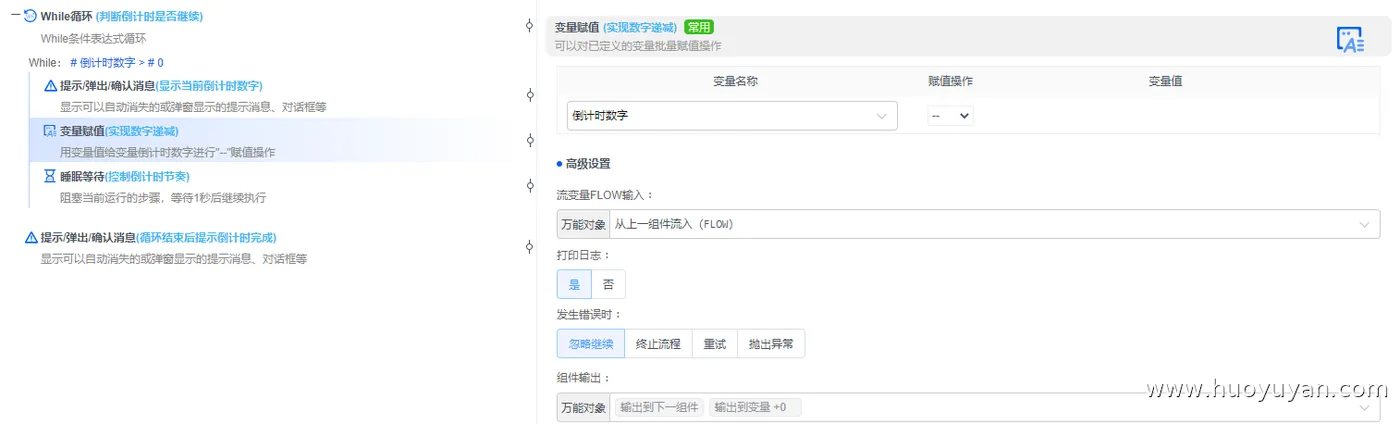This screenshot has height=424, width=1400.
Task: Open the 倒计时数字 variable name dropdown
Action: (732, 116)
